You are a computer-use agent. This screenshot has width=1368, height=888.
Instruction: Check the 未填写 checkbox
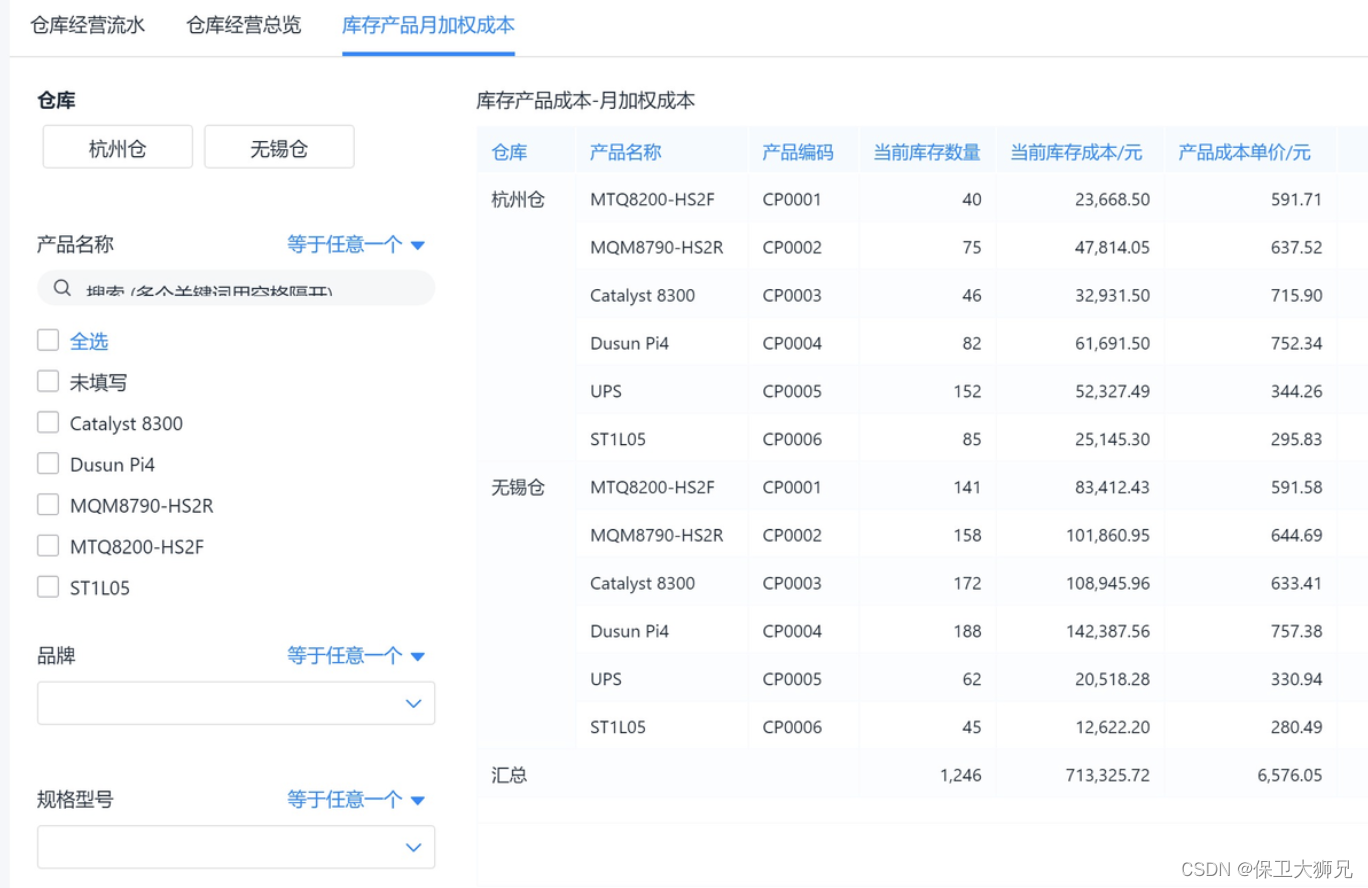pos(48,382)
